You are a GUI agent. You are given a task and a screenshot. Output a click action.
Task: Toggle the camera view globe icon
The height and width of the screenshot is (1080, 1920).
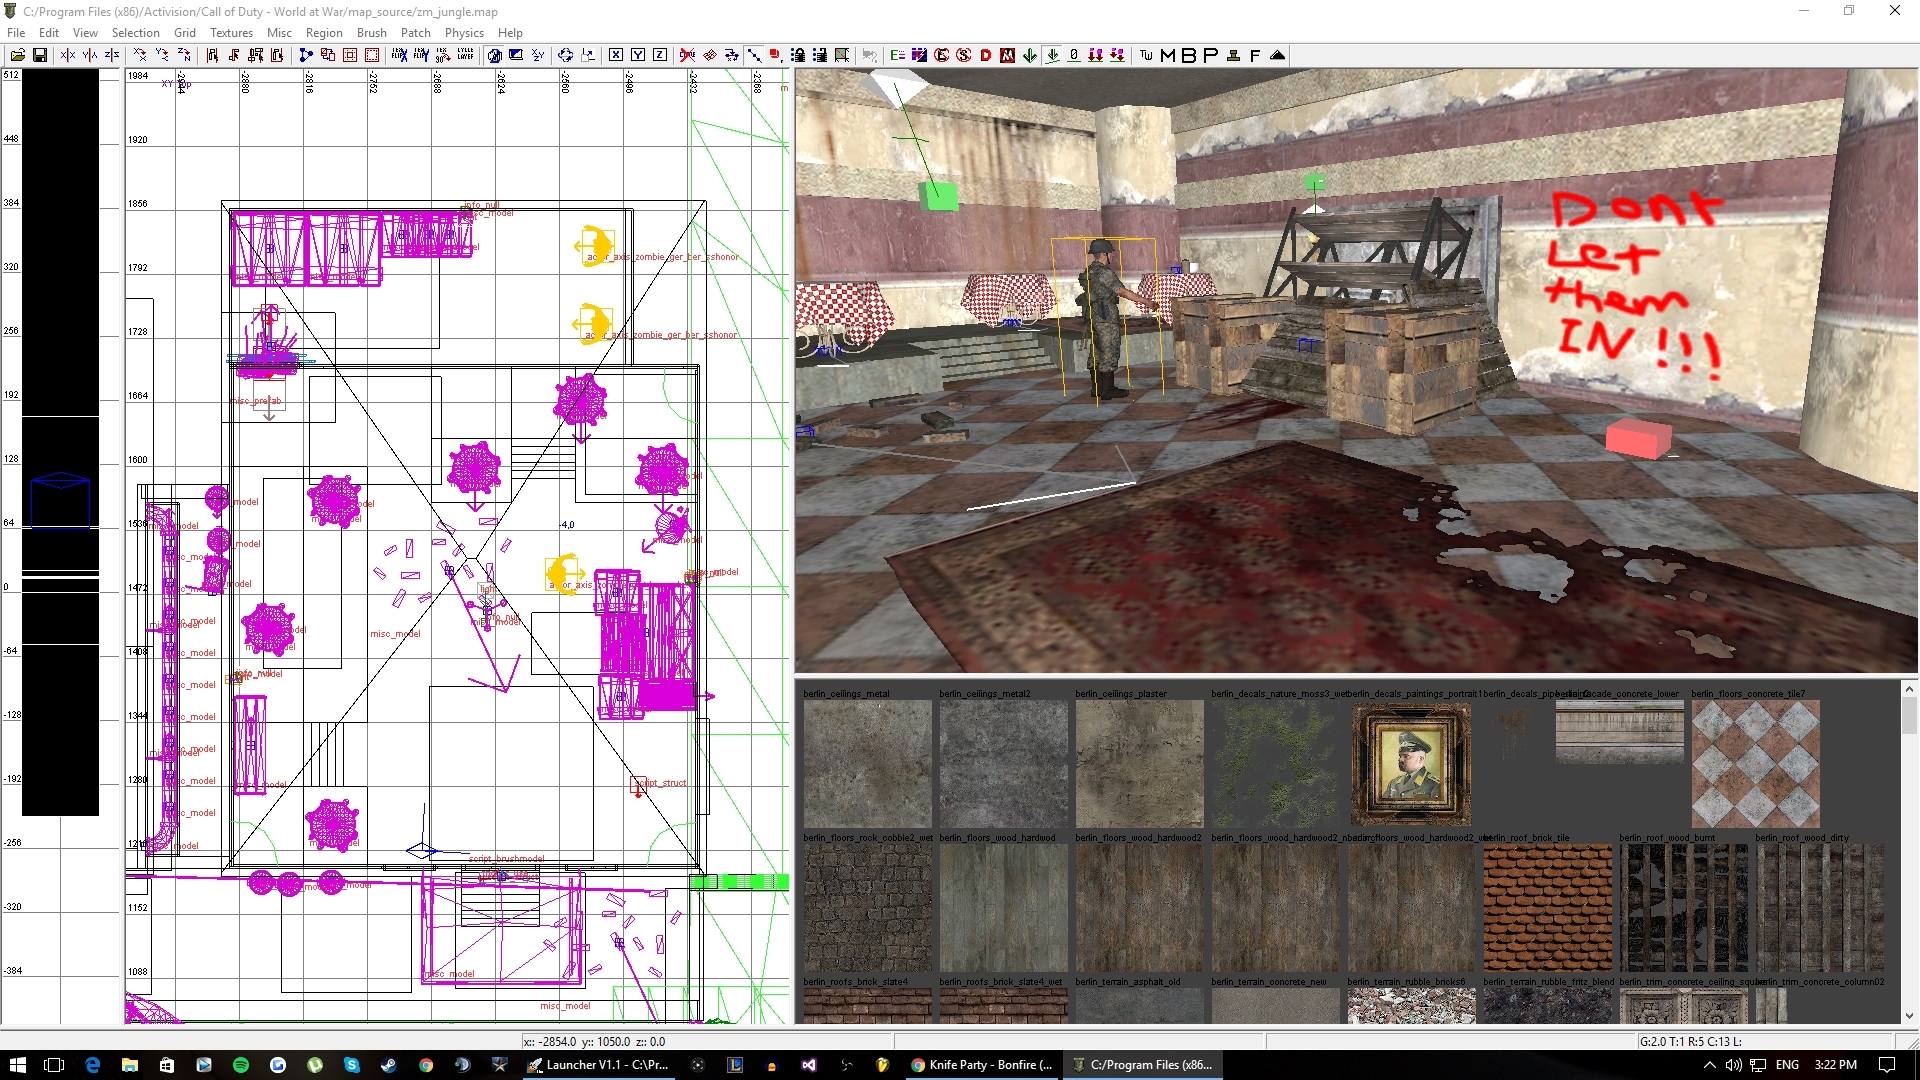[x=494, y=55]
